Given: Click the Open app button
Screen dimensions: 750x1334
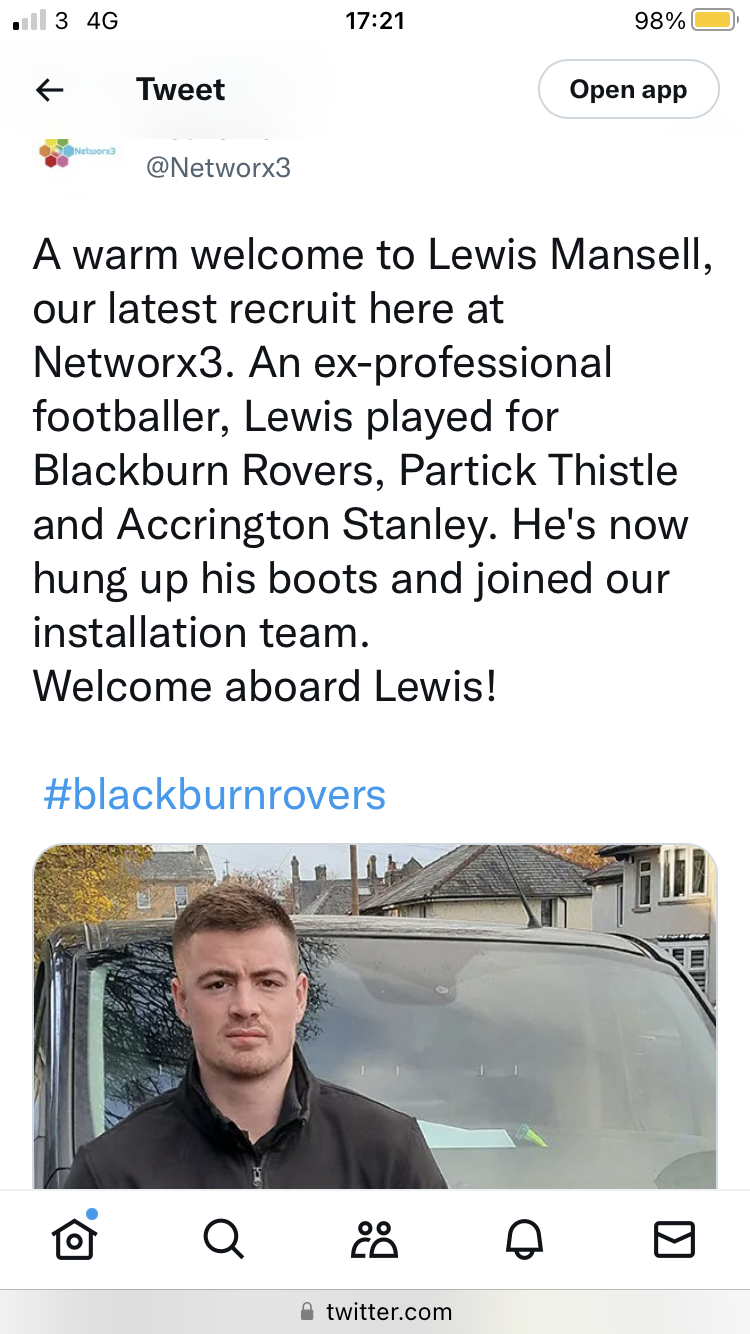Looking at the screenshot, I should [x=628, y=90].
